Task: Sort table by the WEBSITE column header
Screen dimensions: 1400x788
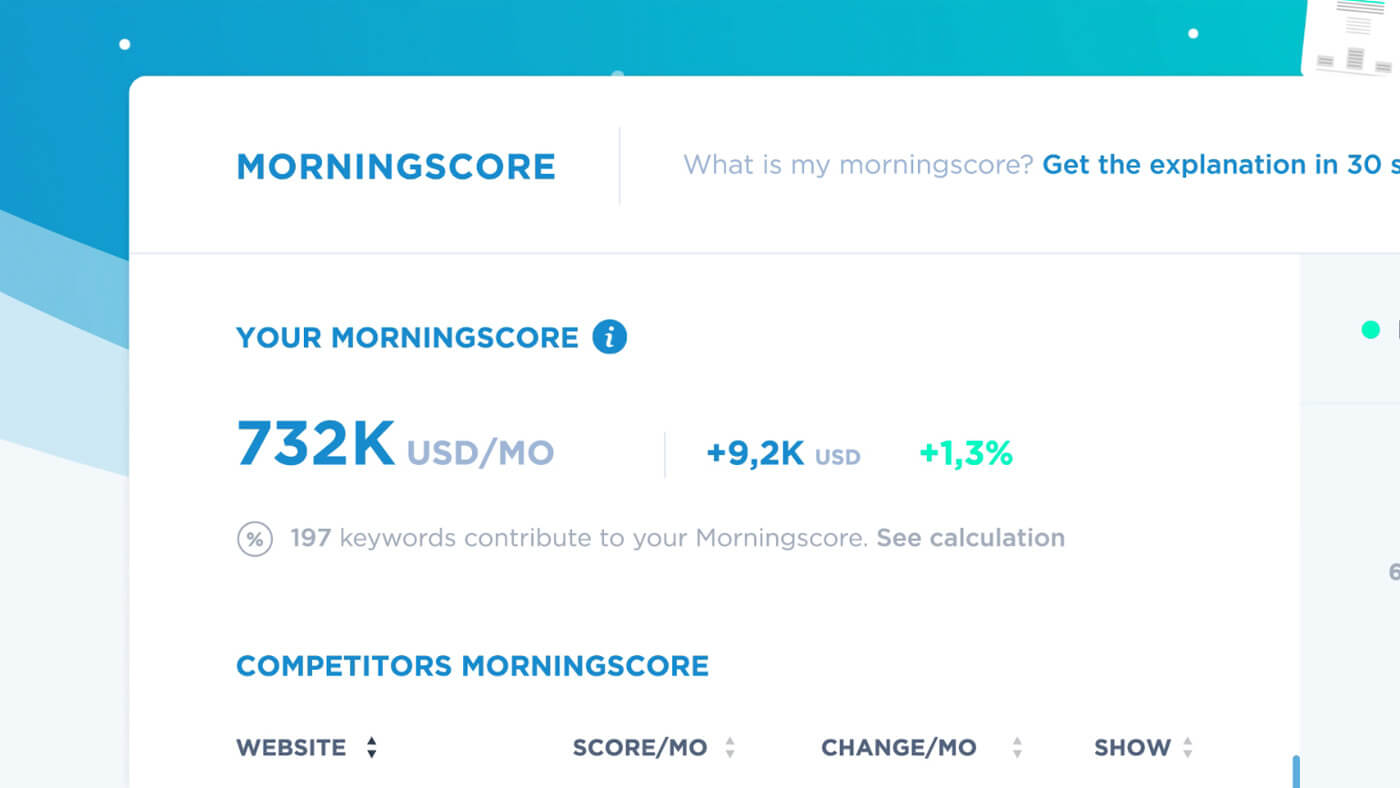Action: point(291,747)
